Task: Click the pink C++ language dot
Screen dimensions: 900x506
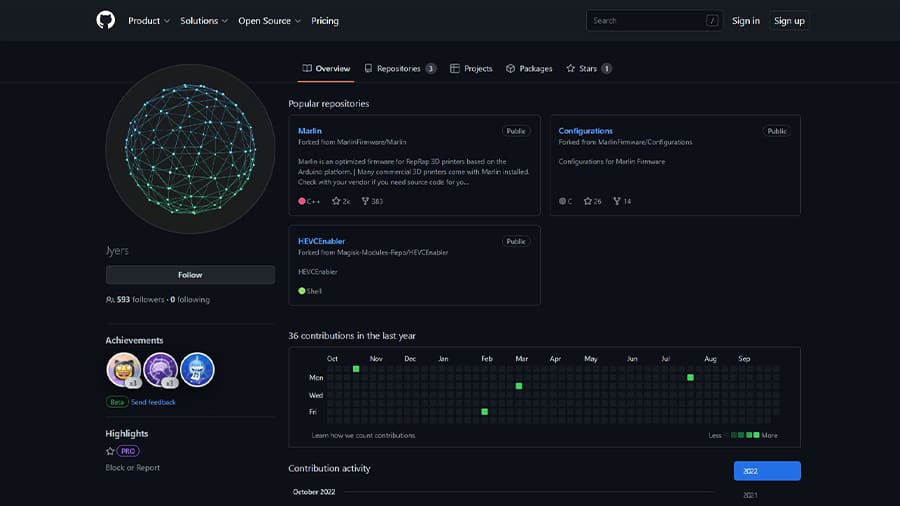Action: point(302,201)
